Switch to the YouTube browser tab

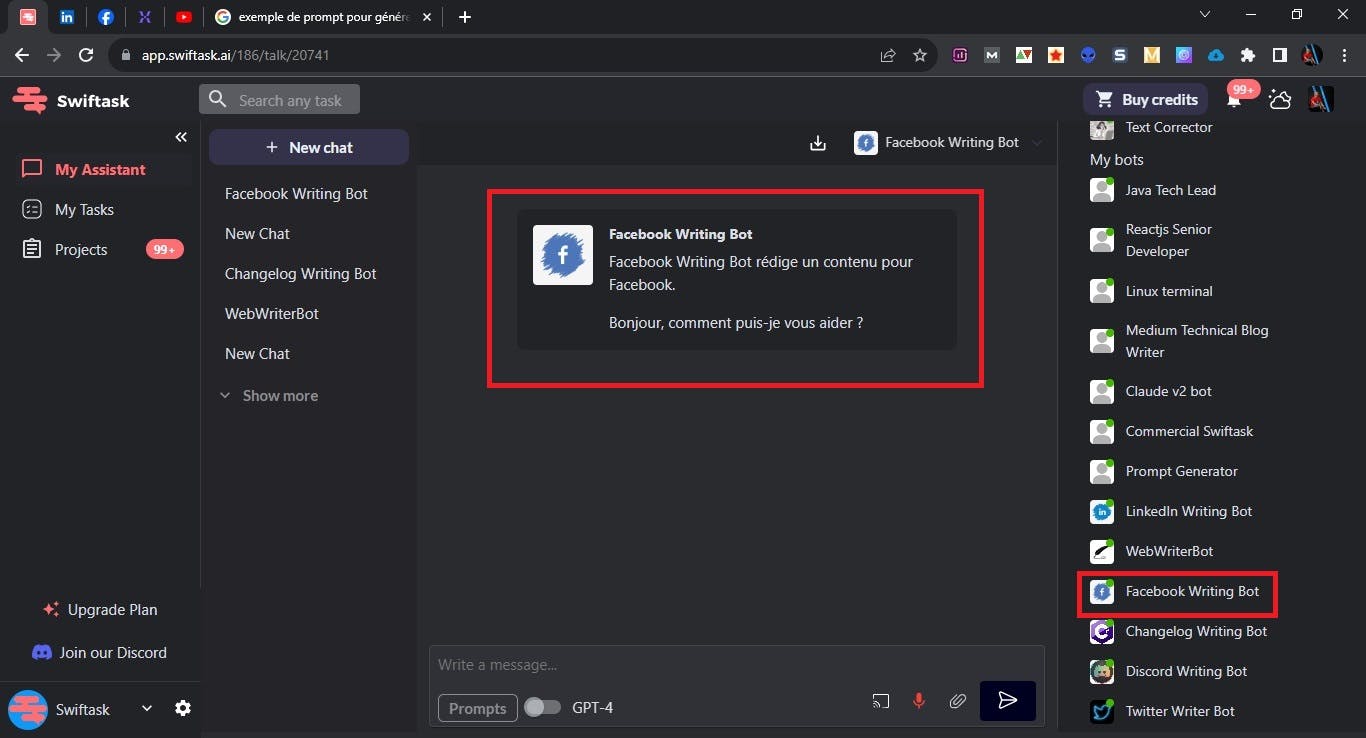183,17
